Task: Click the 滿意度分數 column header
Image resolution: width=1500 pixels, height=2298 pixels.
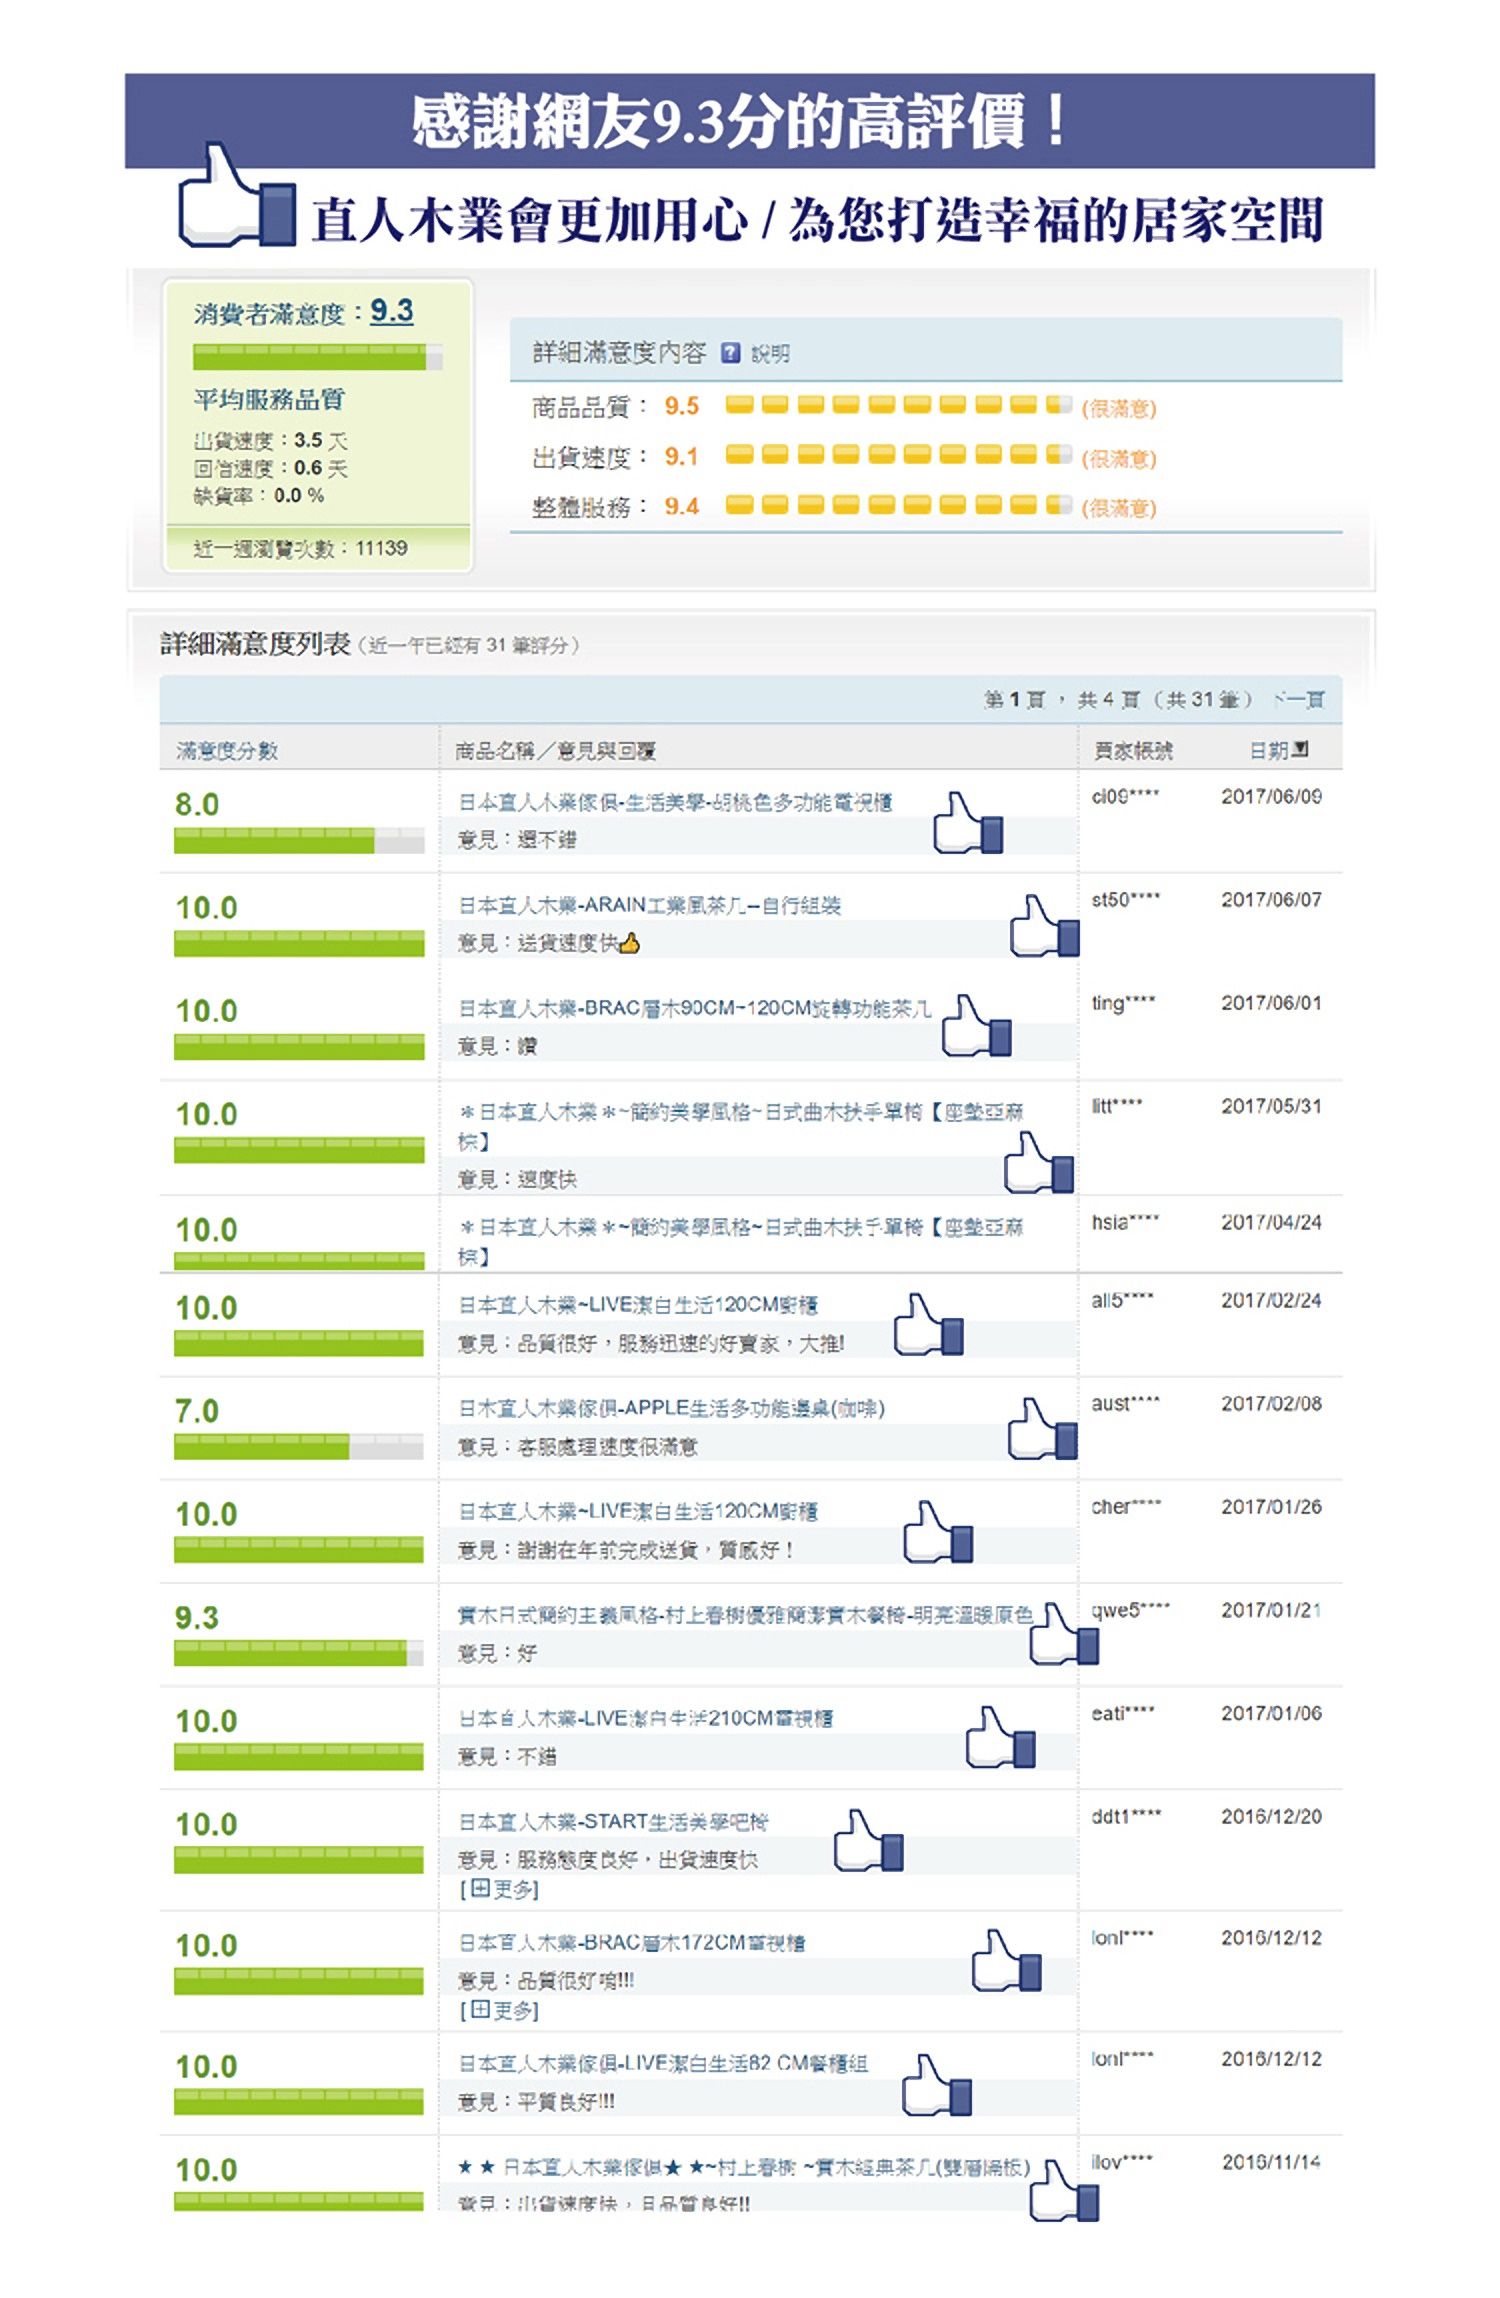Action: [x=227, y=751]
